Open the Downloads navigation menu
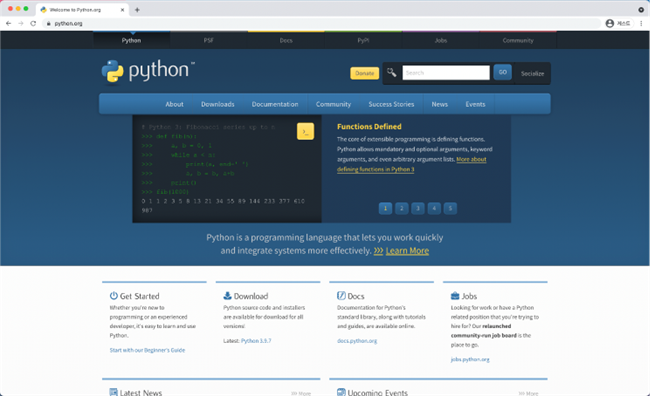 click(217, 104)
